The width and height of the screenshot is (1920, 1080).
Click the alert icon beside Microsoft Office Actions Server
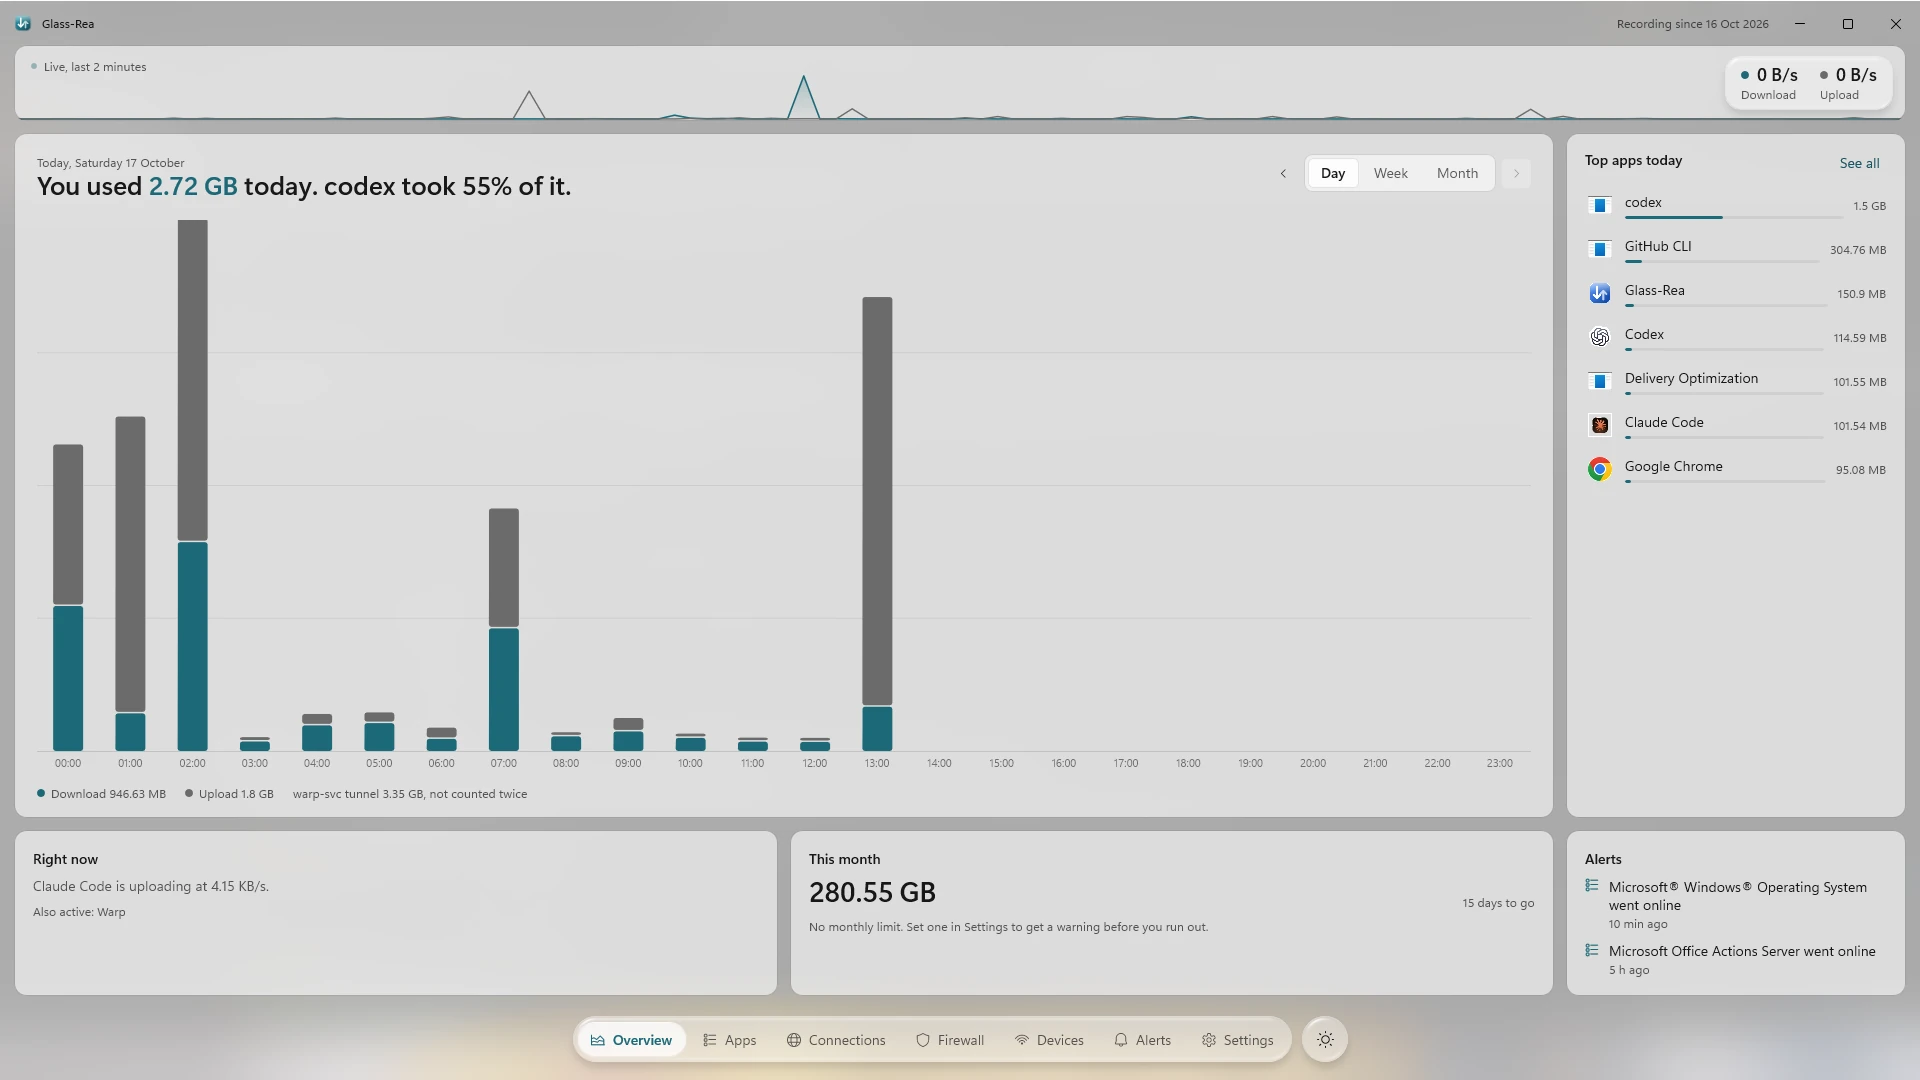pos(1592,949)
